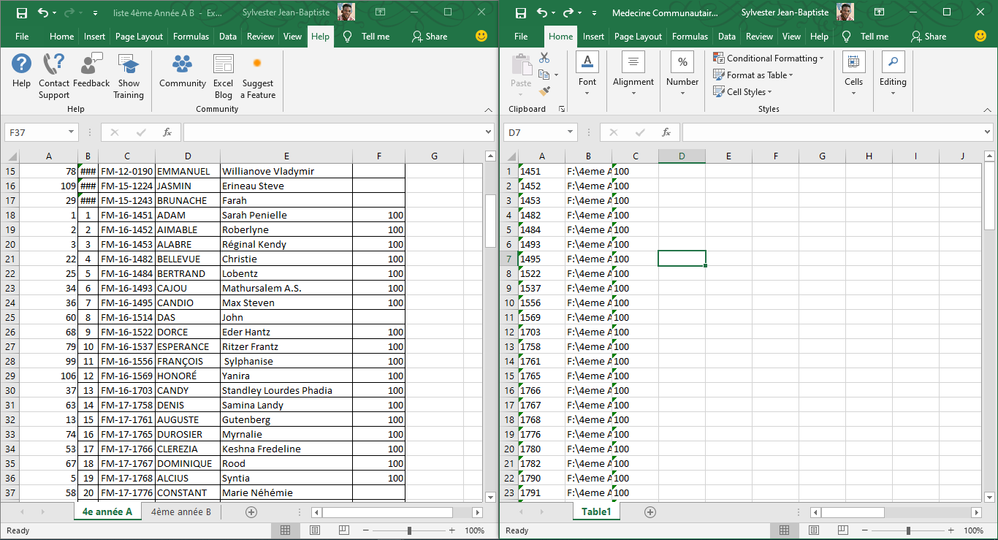
Task: Open Formulas tab in left window
Action: click(191, 36)
